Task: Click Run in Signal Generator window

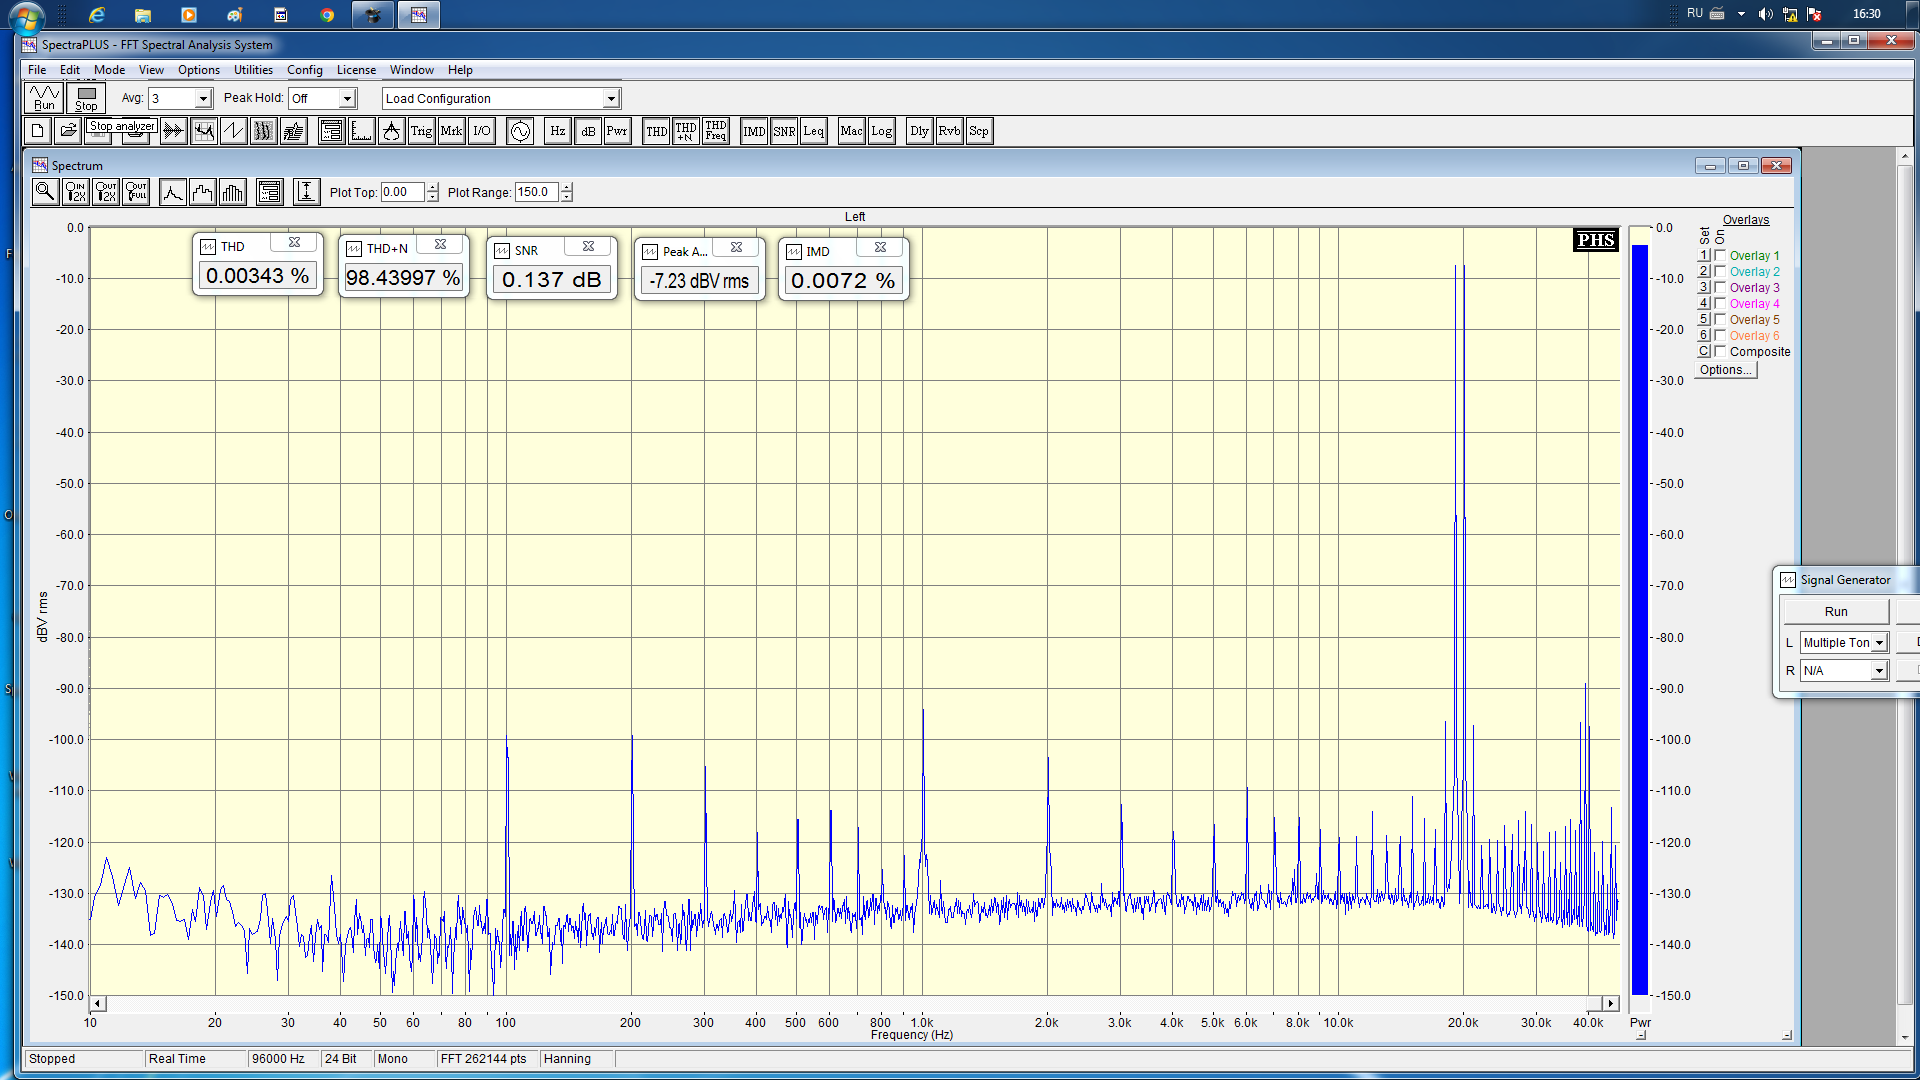Action: point(1836,612)
